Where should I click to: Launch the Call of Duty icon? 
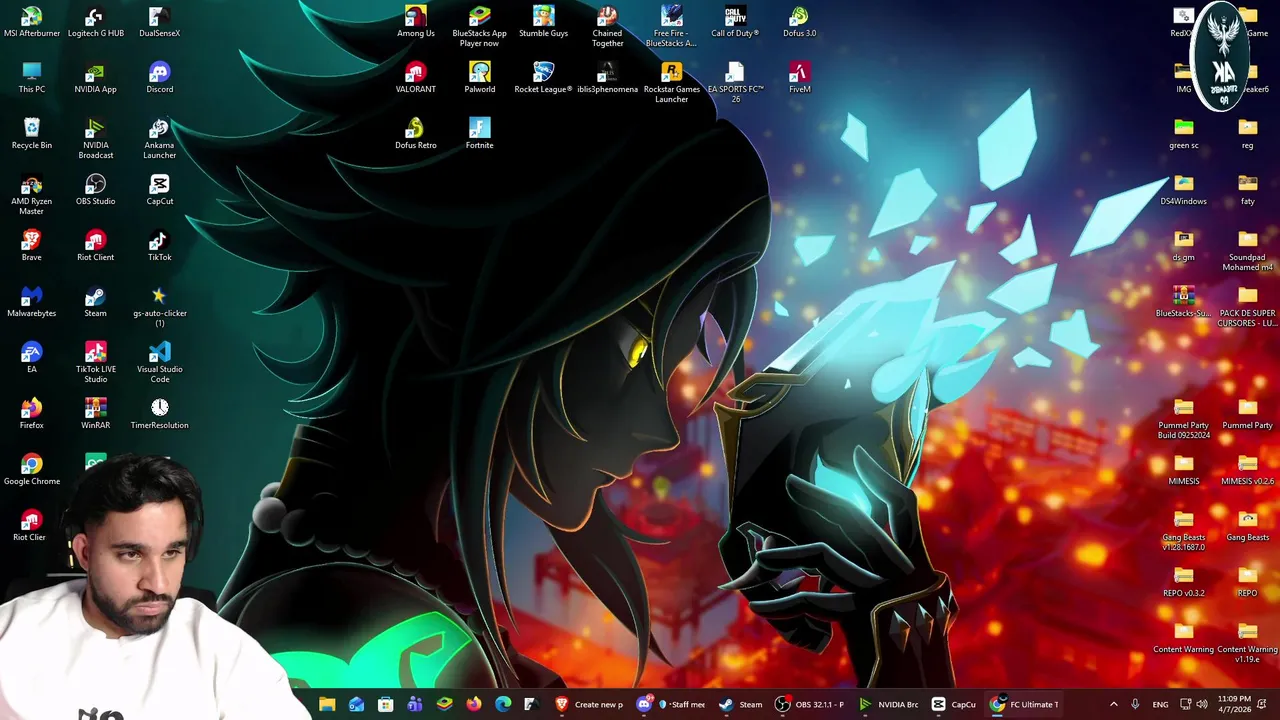pos(736,22)
